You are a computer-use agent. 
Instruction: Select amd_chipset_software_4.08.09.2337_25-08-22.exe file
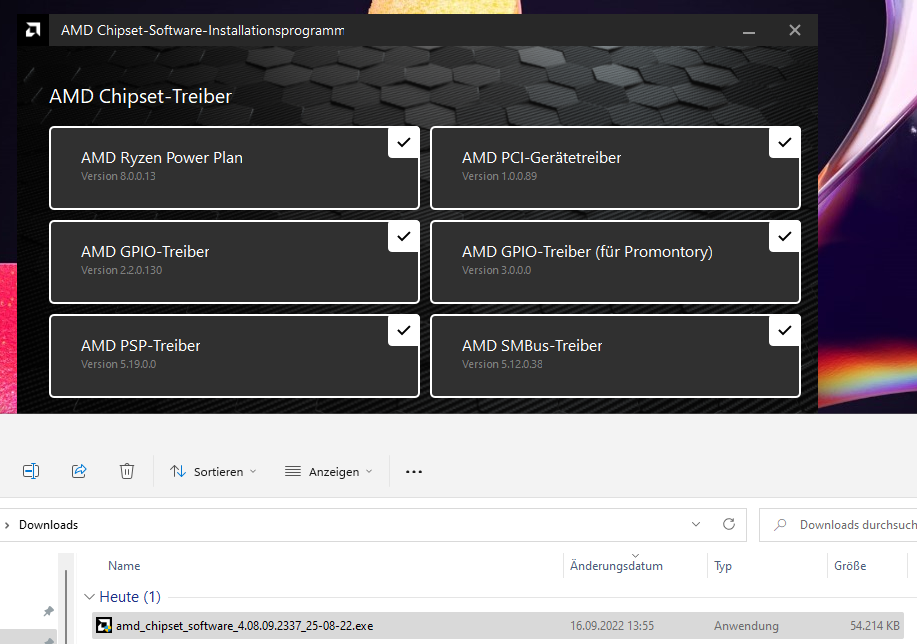498,625
